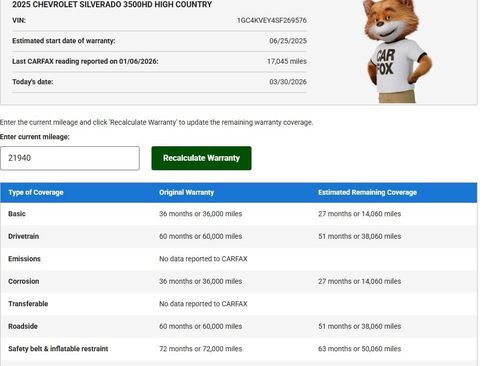Click Emissions No data reported to CARFAX
Screen dimensions: 488x366
(203, 259)
